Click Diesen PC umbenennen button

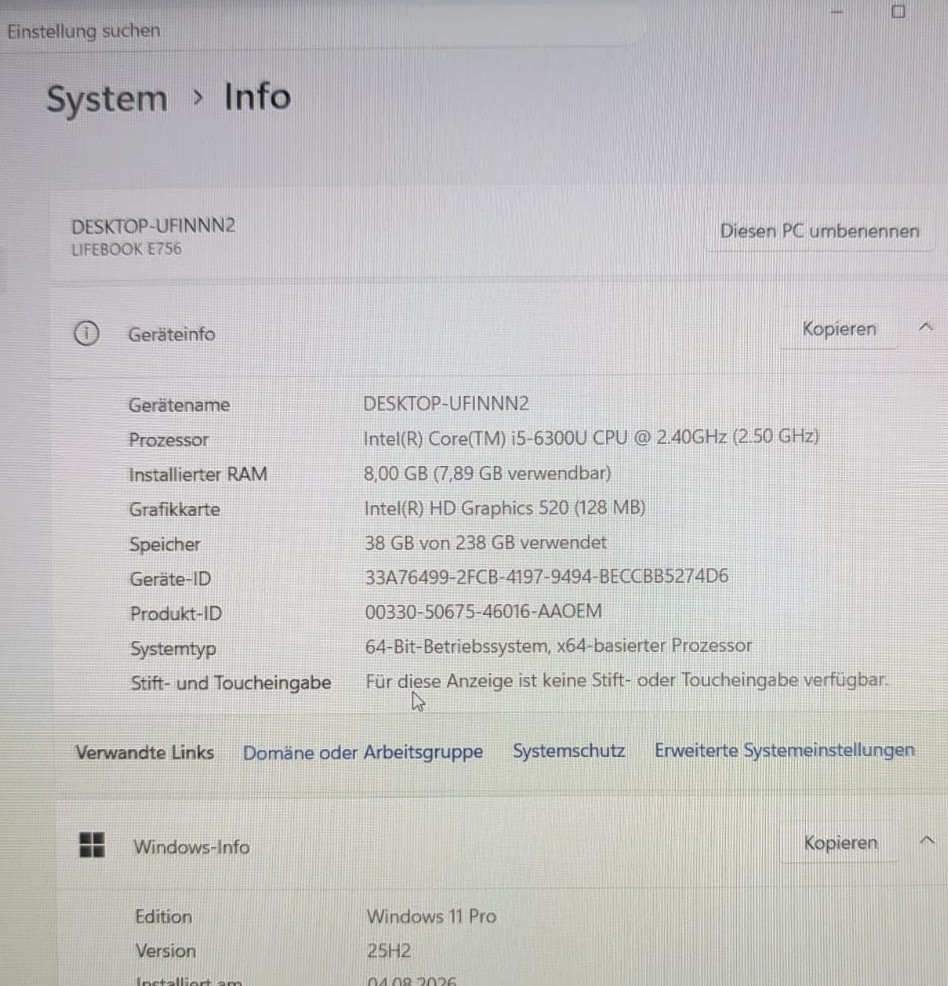tap(820, 231)
